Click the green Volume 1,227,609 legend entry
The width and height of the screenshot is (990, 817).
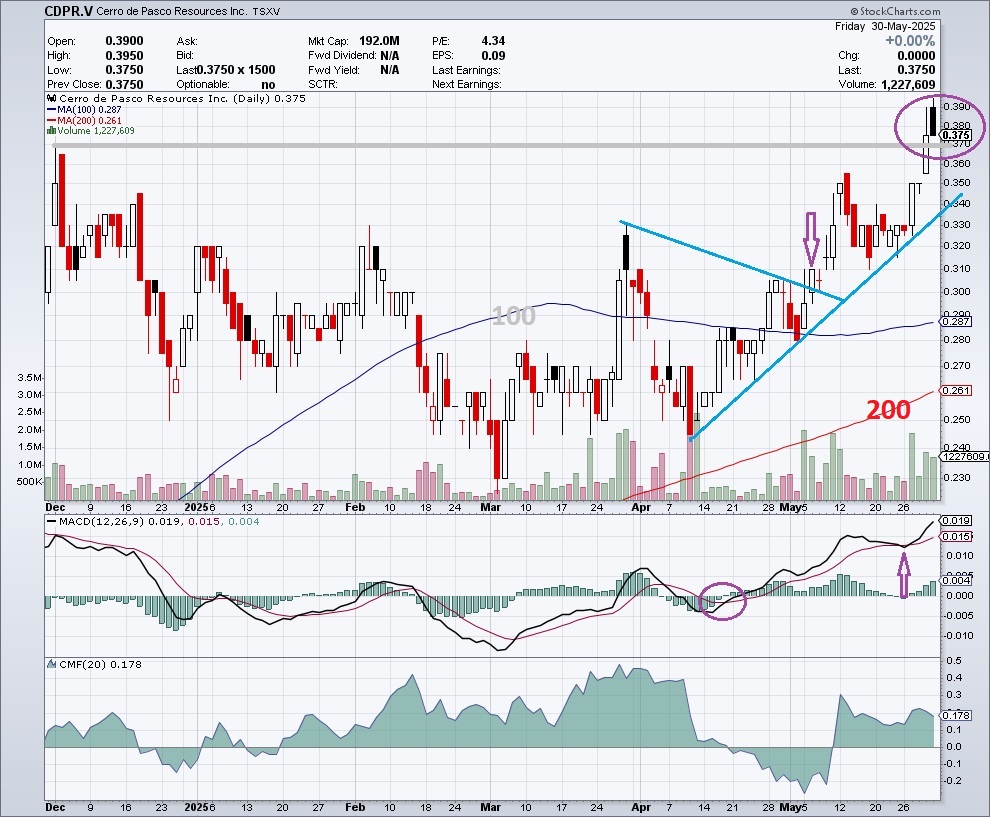click(x=96, y=131)
